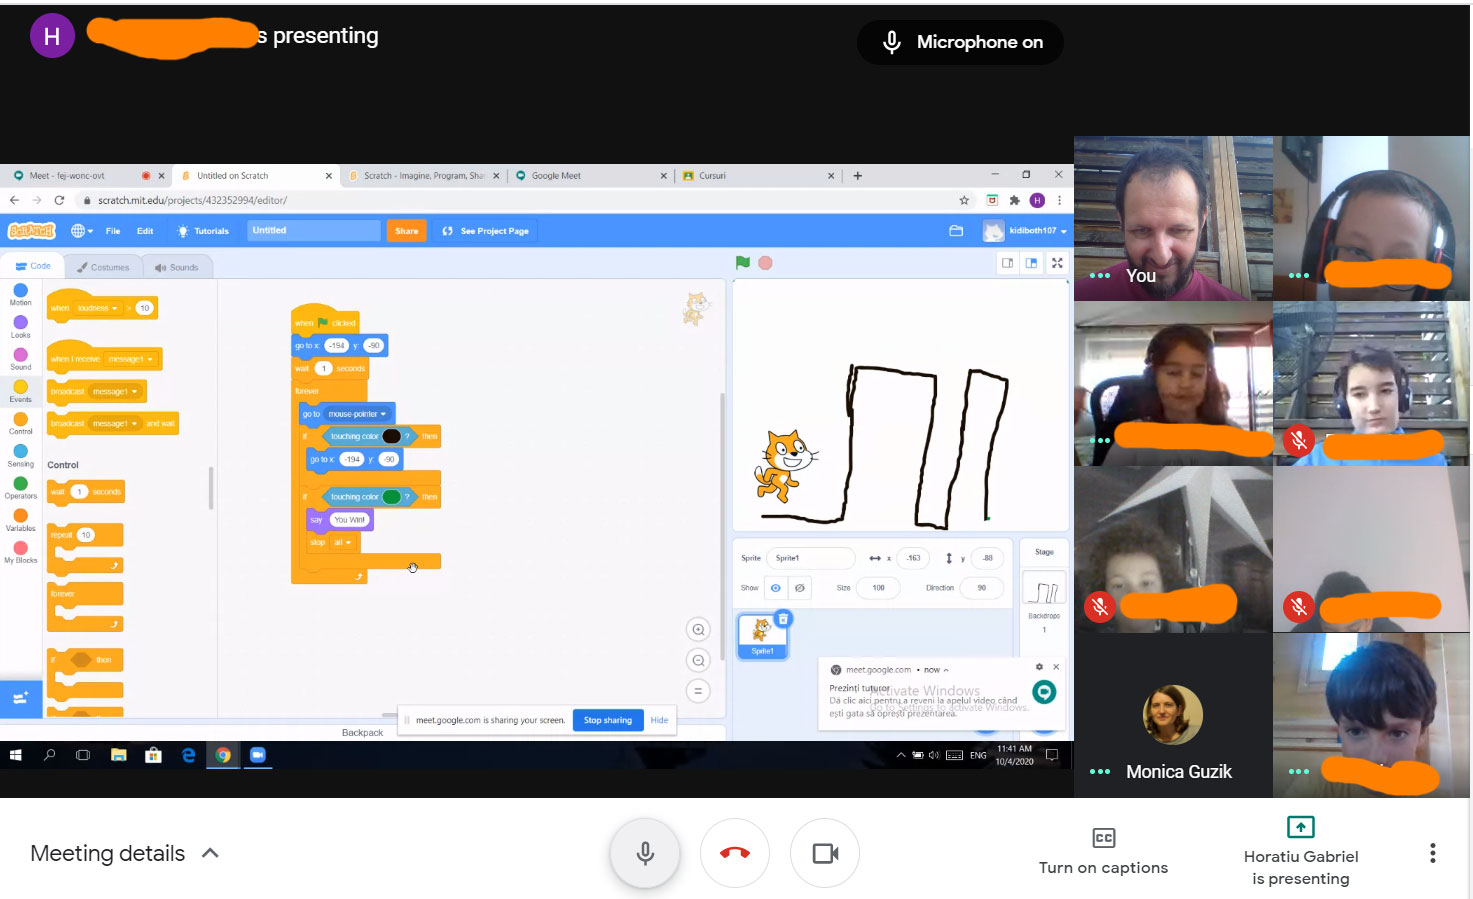Zoom in on the Scratch code workspace
The height and width of the screenshot is (899, 1473).
698,630
